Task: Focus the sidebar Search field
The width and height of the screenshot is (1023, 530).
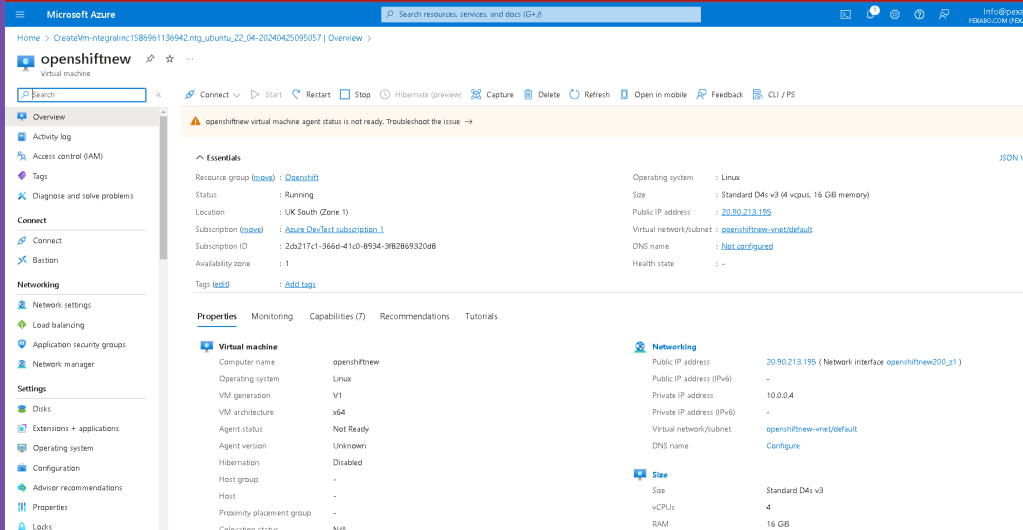Action: pos(82,95)
